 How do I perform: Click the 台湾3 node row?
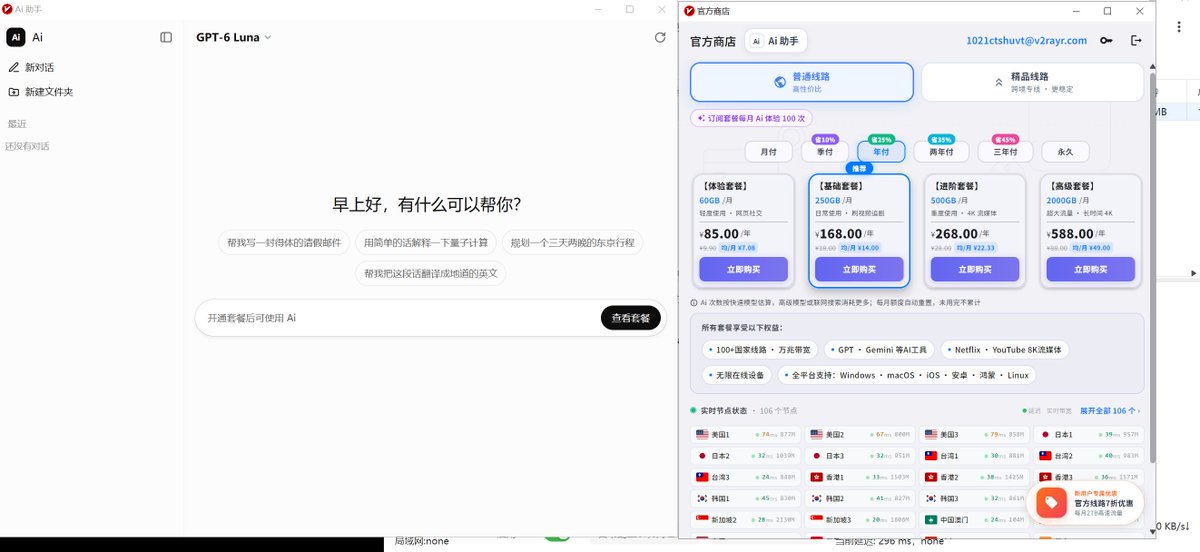pos(746,477)
